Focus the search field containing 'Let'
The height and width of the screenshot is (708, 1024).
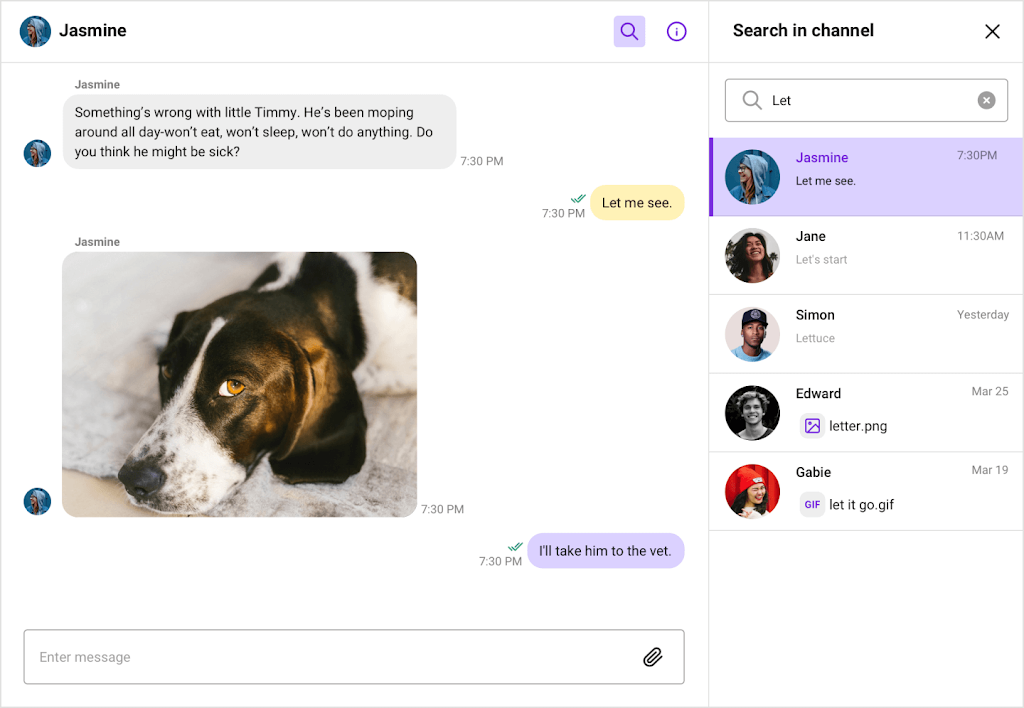click(x=866, y=101)
